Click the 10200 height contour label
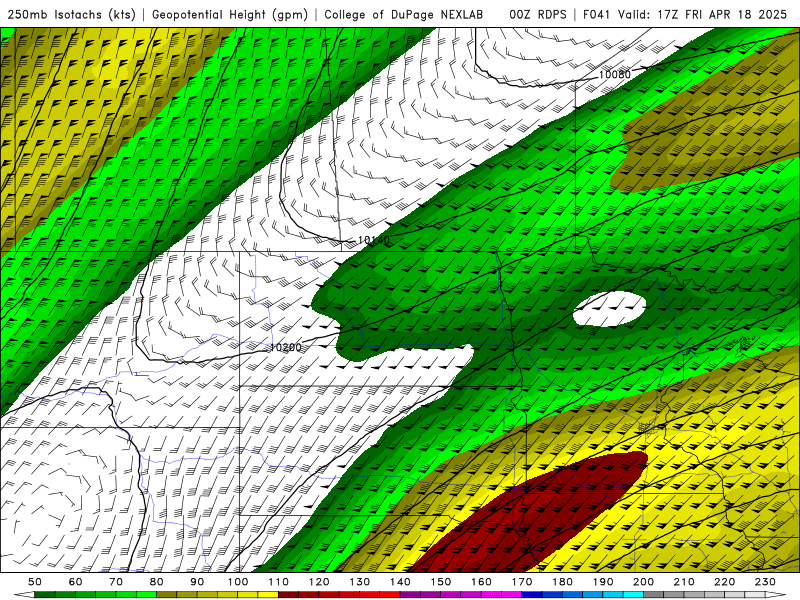This screenshot has height=600, width=800. pos(285,347)
